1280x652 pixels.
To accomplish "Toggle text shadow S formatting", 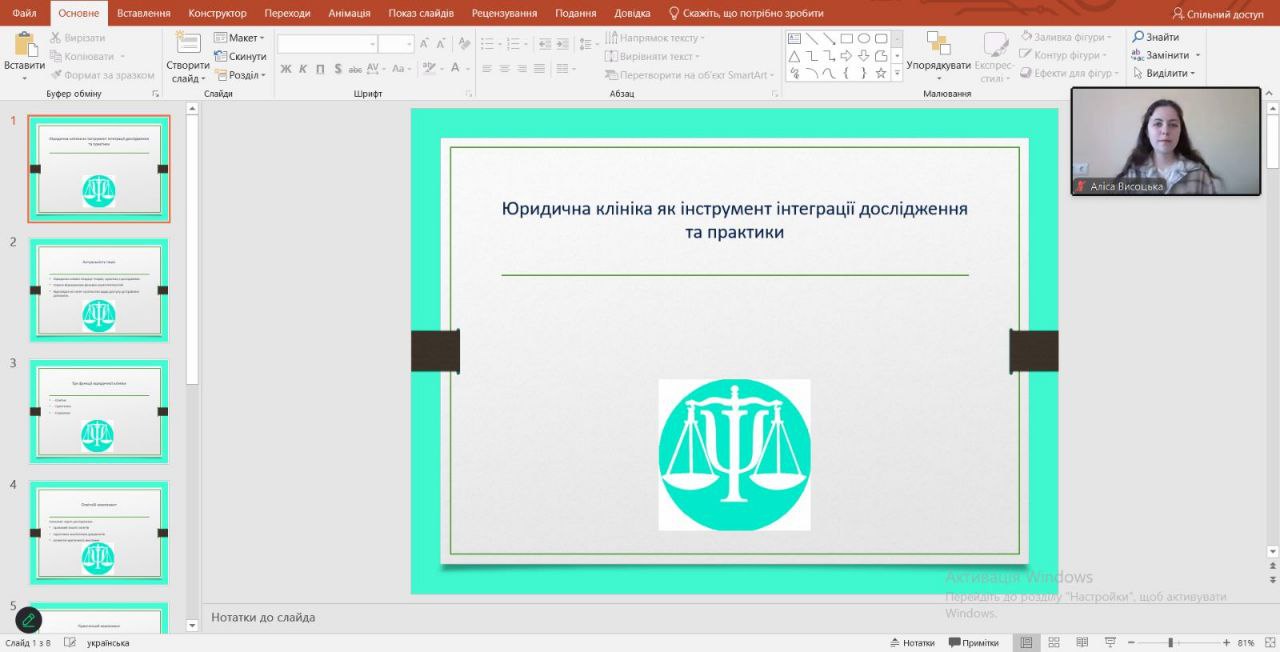I will pyautogui.click(x=338, y=69).
